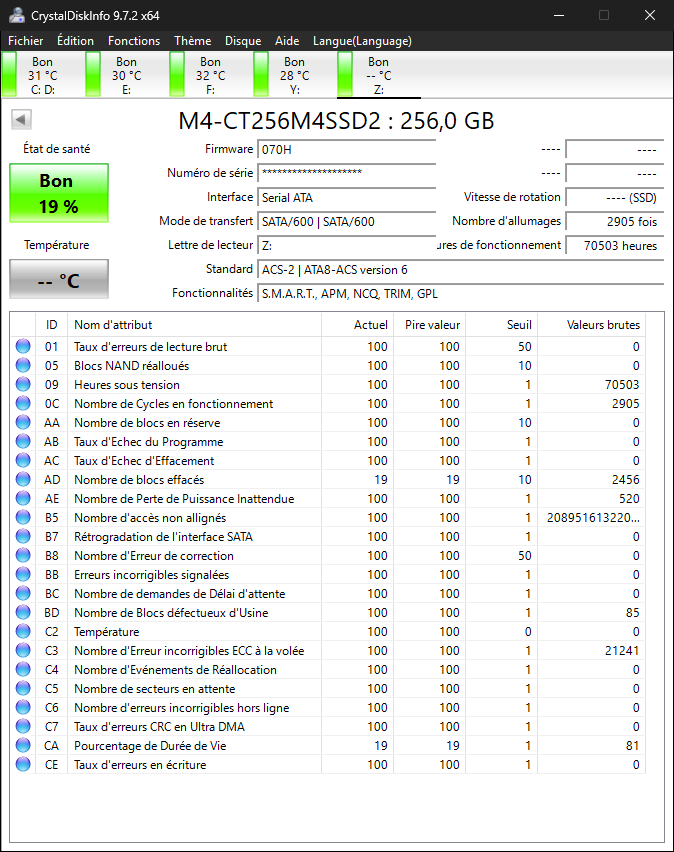Click status circle for Nombre de blocs en réserve
The height and width of the screenshot is (852, 674).
click(x=23, y=422)
